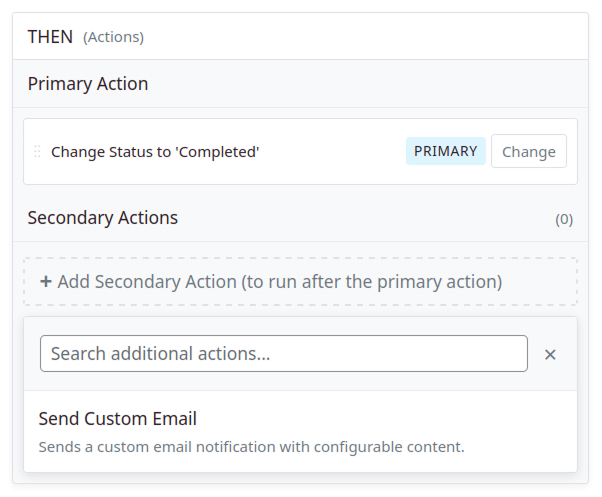This screenshot has width=602, height=497.
Task: Click the THEN heading label
Action: [x=50, y=37]
